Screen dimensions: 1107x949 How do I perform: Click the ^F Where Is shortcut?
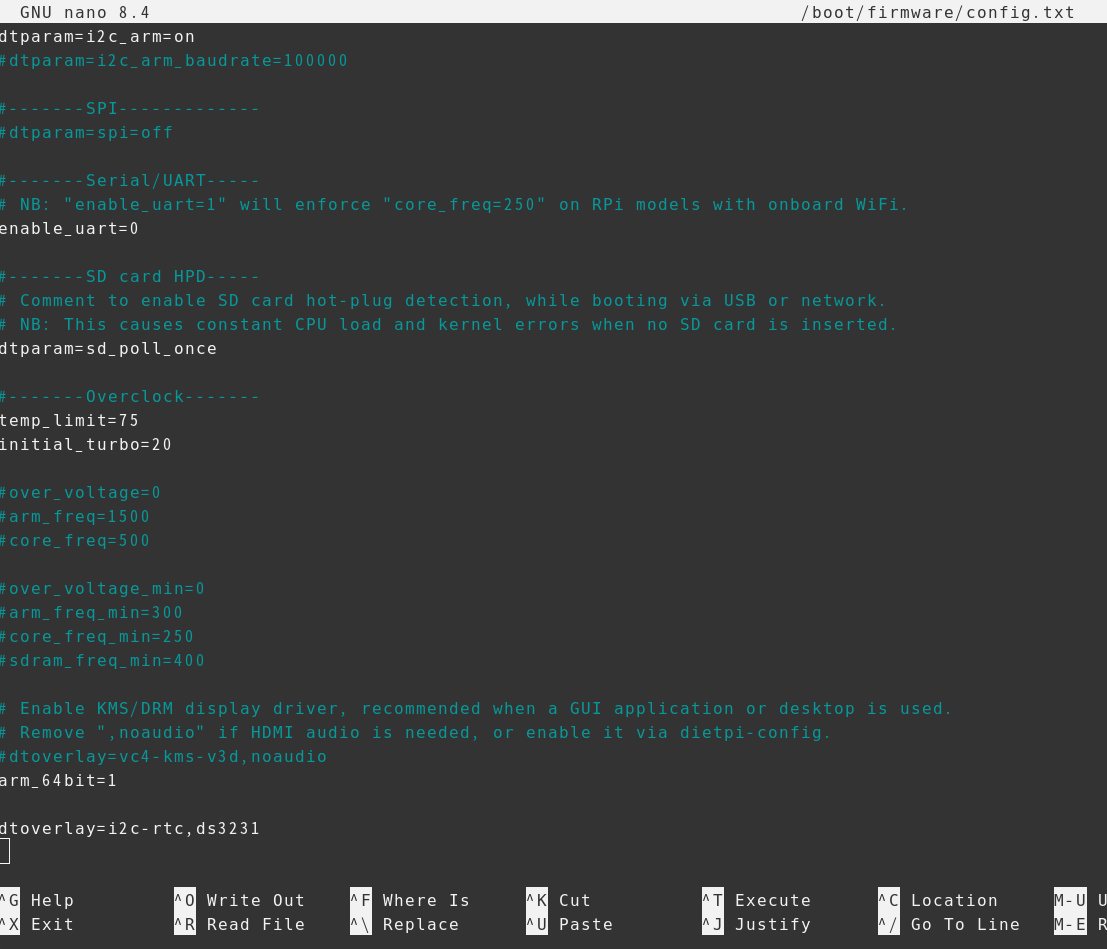pyautogui.click(x=409, y=900)
